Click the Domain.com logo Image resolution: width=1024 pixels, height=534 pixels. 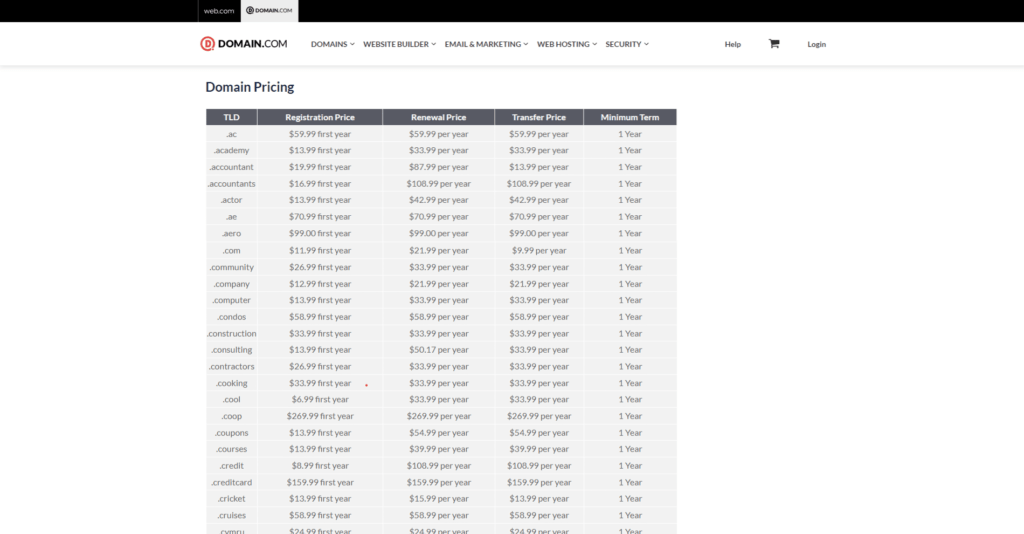[244, 44]
